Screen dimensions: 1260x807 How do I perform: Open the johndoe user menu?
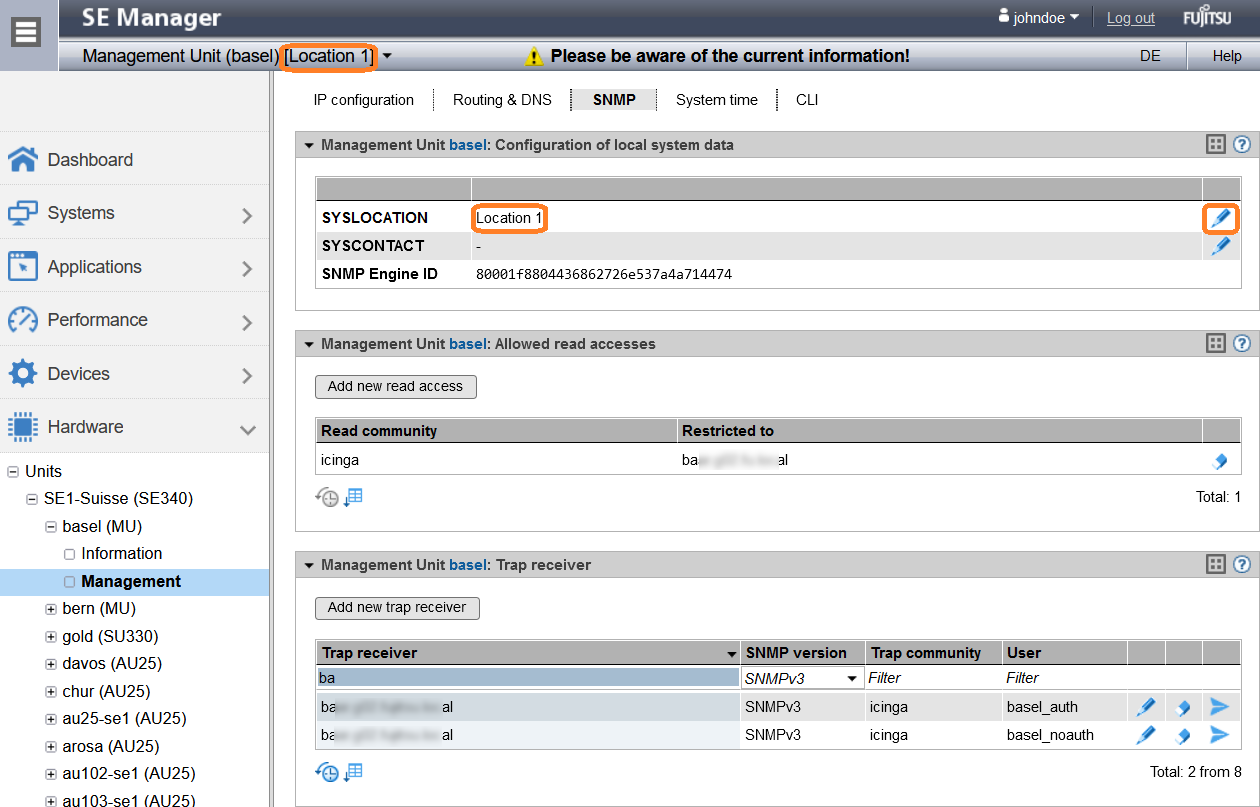point(1038,18)
